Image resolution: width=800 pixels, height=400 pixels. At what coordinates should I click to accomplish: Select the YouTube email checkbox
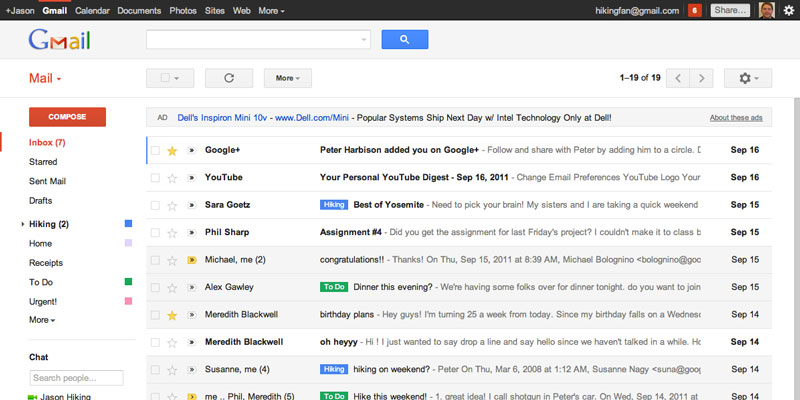pyautogui.click(x=156, y=178)
